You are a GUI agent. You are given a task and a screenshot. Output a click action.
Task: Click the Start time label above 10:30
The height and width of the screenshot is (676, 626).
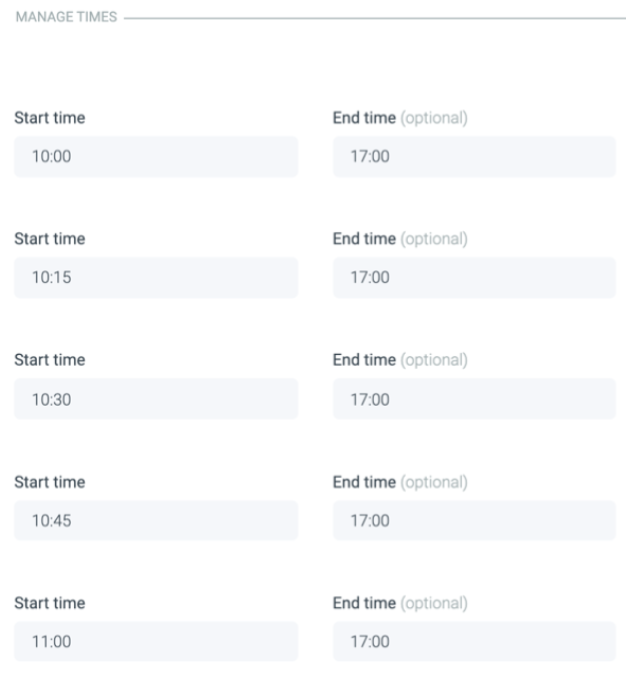click(49, 360)
